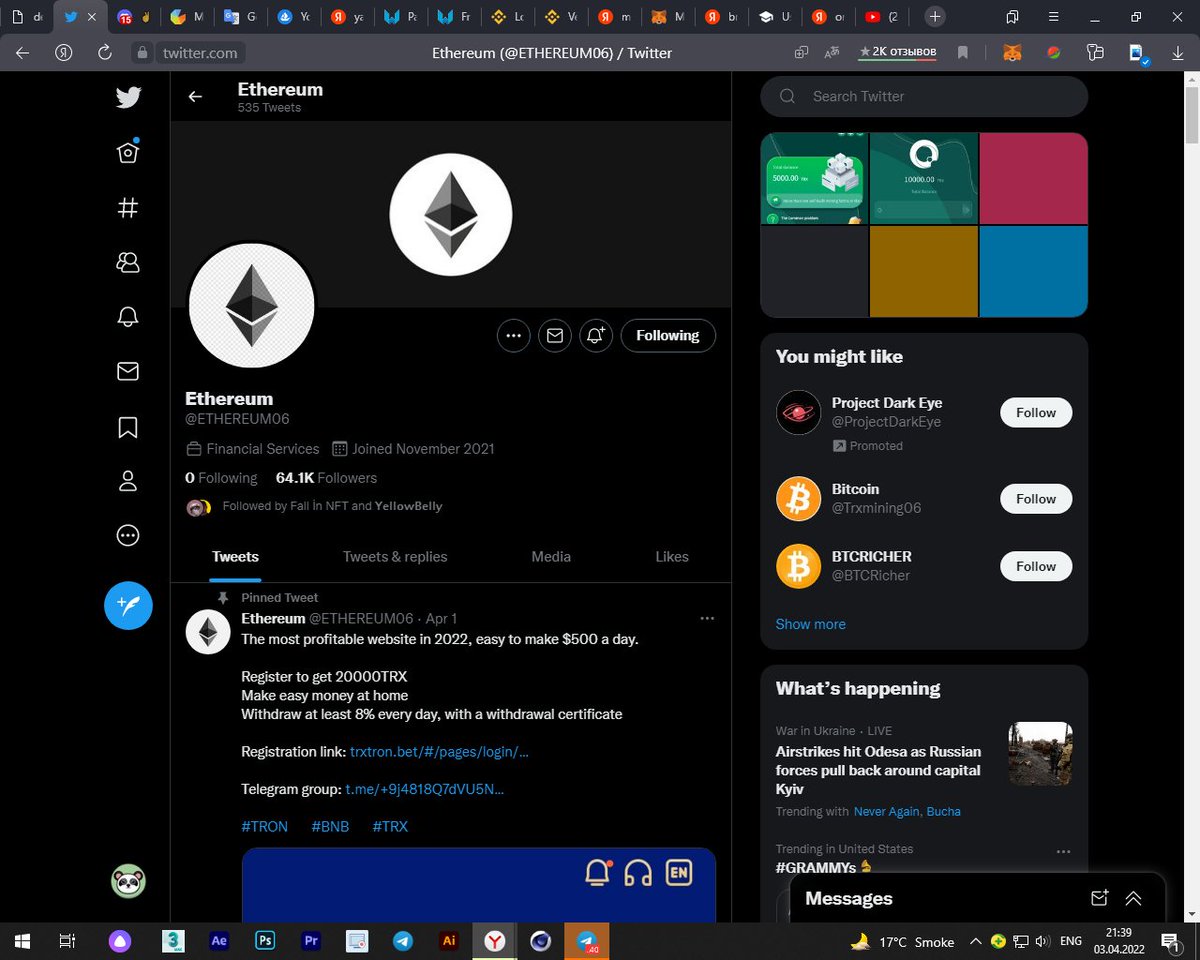Show hidden tray icons chevron
Viewport: 1200px width, 960px height.
[976, 941]
